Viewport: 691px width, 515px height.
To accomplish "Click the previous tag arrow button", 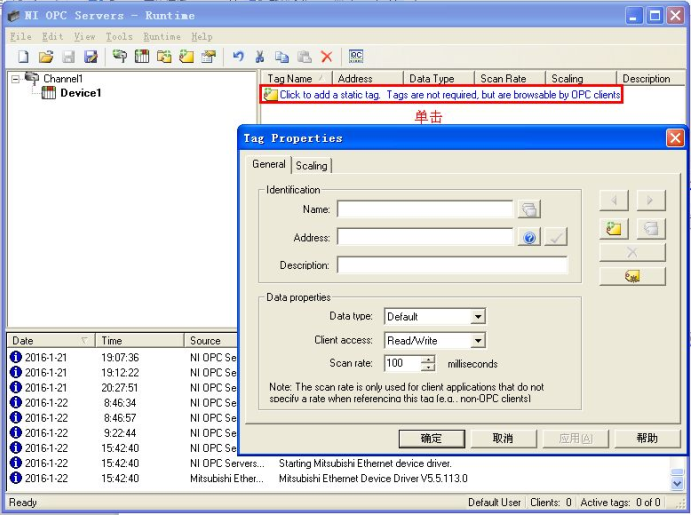I will [x=614, y=200].
